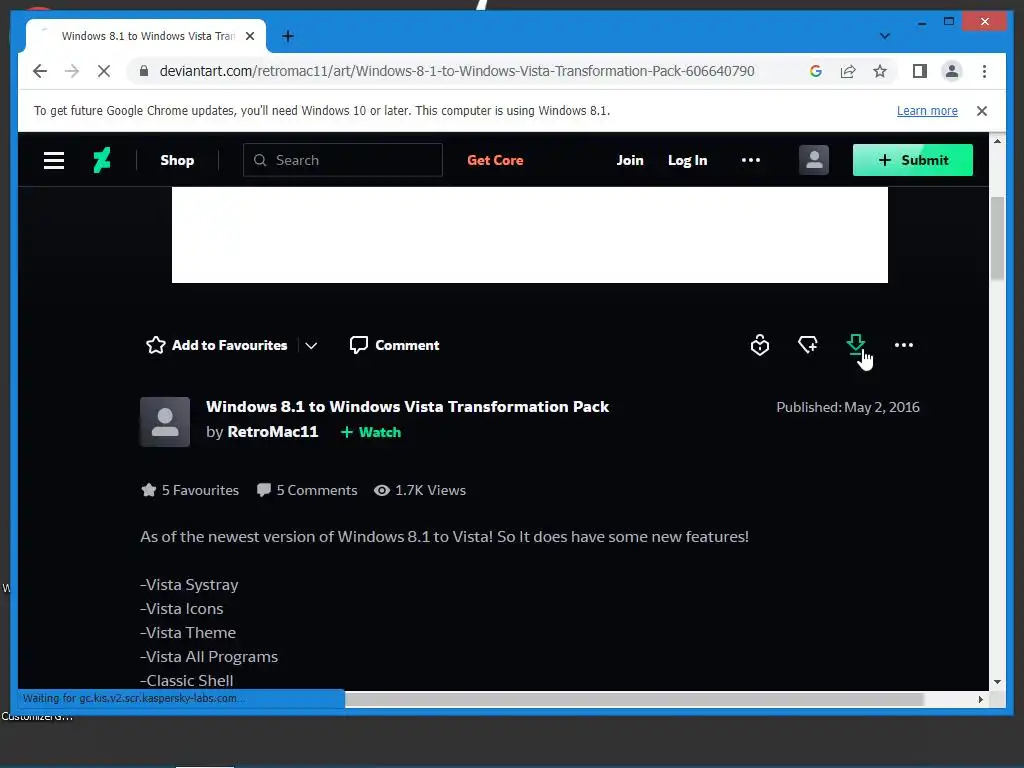Click the Comment button
Viewport: 1024px width, 768px height.
[x=394, y=345]
